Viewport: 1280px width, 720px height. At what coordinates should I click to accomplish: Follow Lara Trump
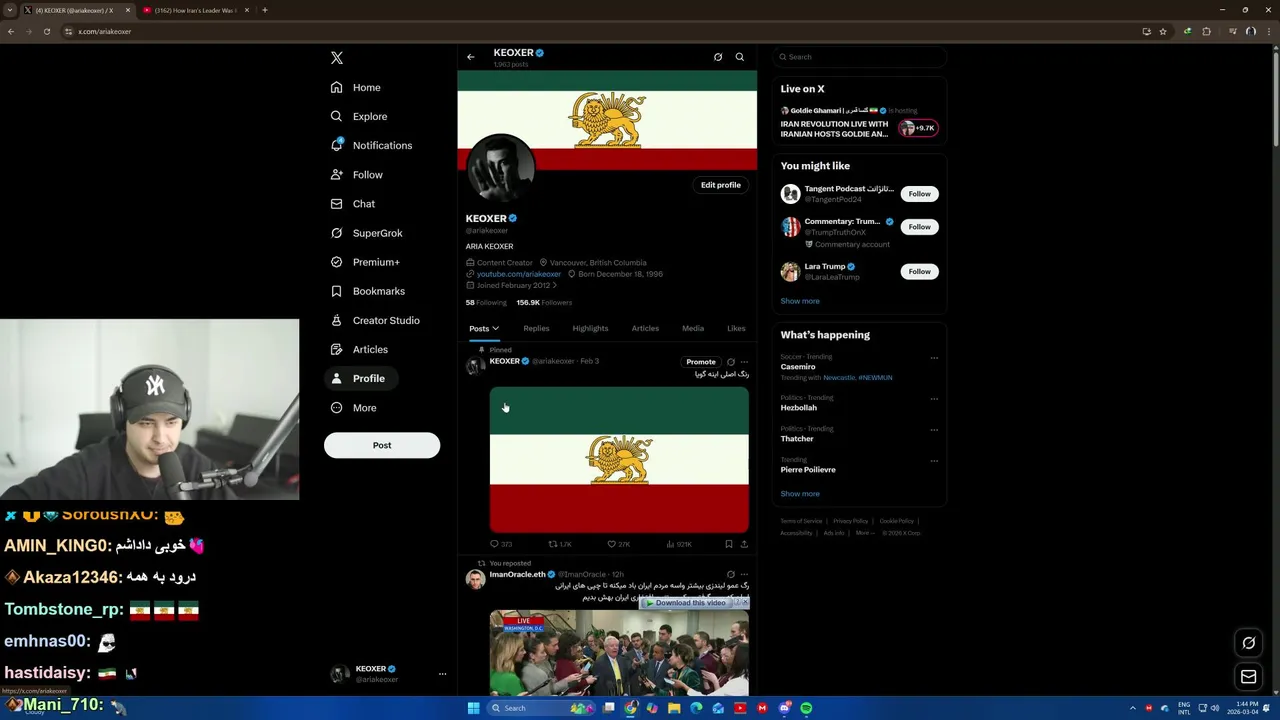tap(919, 272)
